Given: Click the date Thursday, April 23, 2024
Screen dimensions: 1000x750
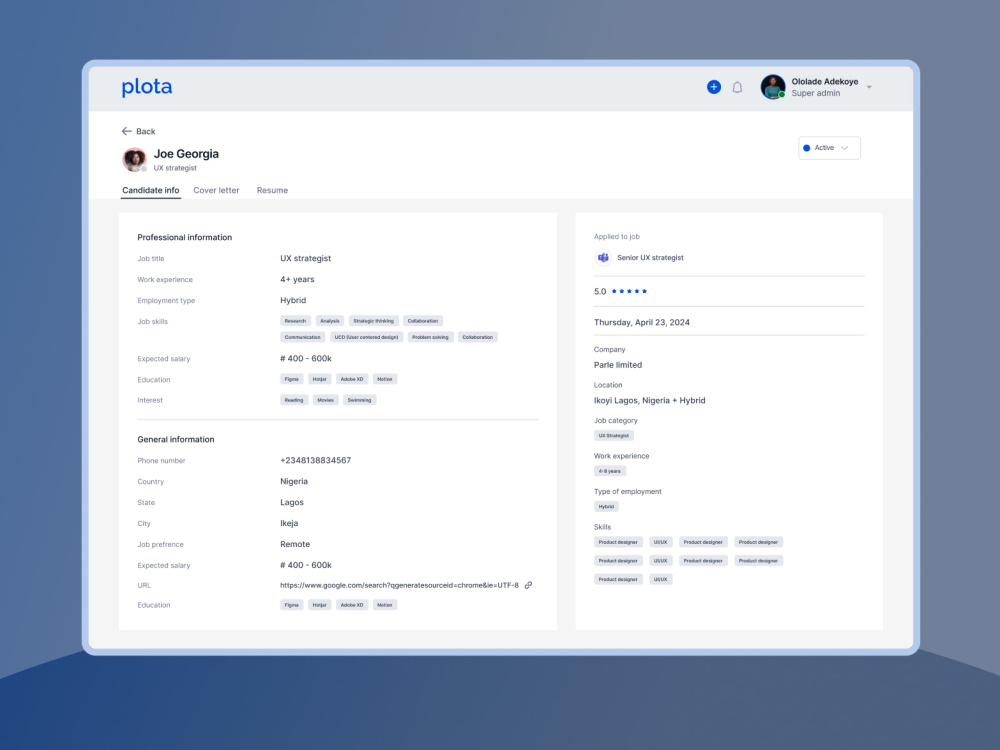Looking at the screenshot, I should (x=642, y=322).
